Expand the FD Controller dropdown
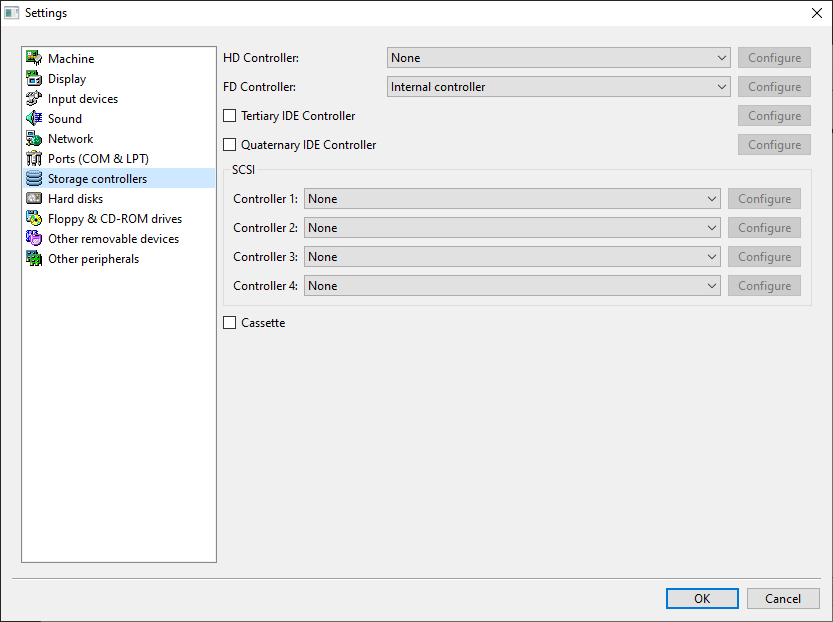Viewport: 833px width, 622px height. [x=558, y=87]
